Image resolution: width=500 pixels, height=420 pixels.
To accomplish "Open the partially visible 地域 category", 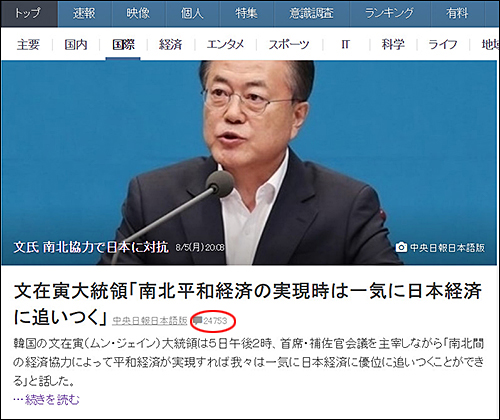I will (x=490, y=44).
